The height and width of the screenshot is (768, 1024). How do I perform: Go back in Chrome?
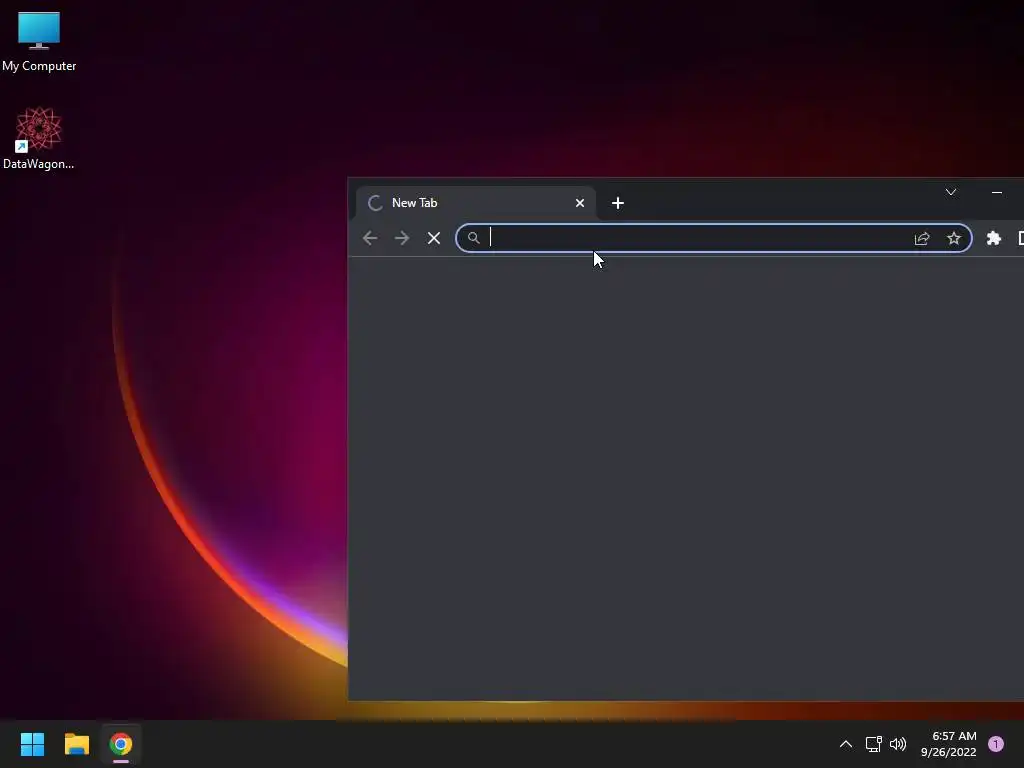(x=370, y=238)
